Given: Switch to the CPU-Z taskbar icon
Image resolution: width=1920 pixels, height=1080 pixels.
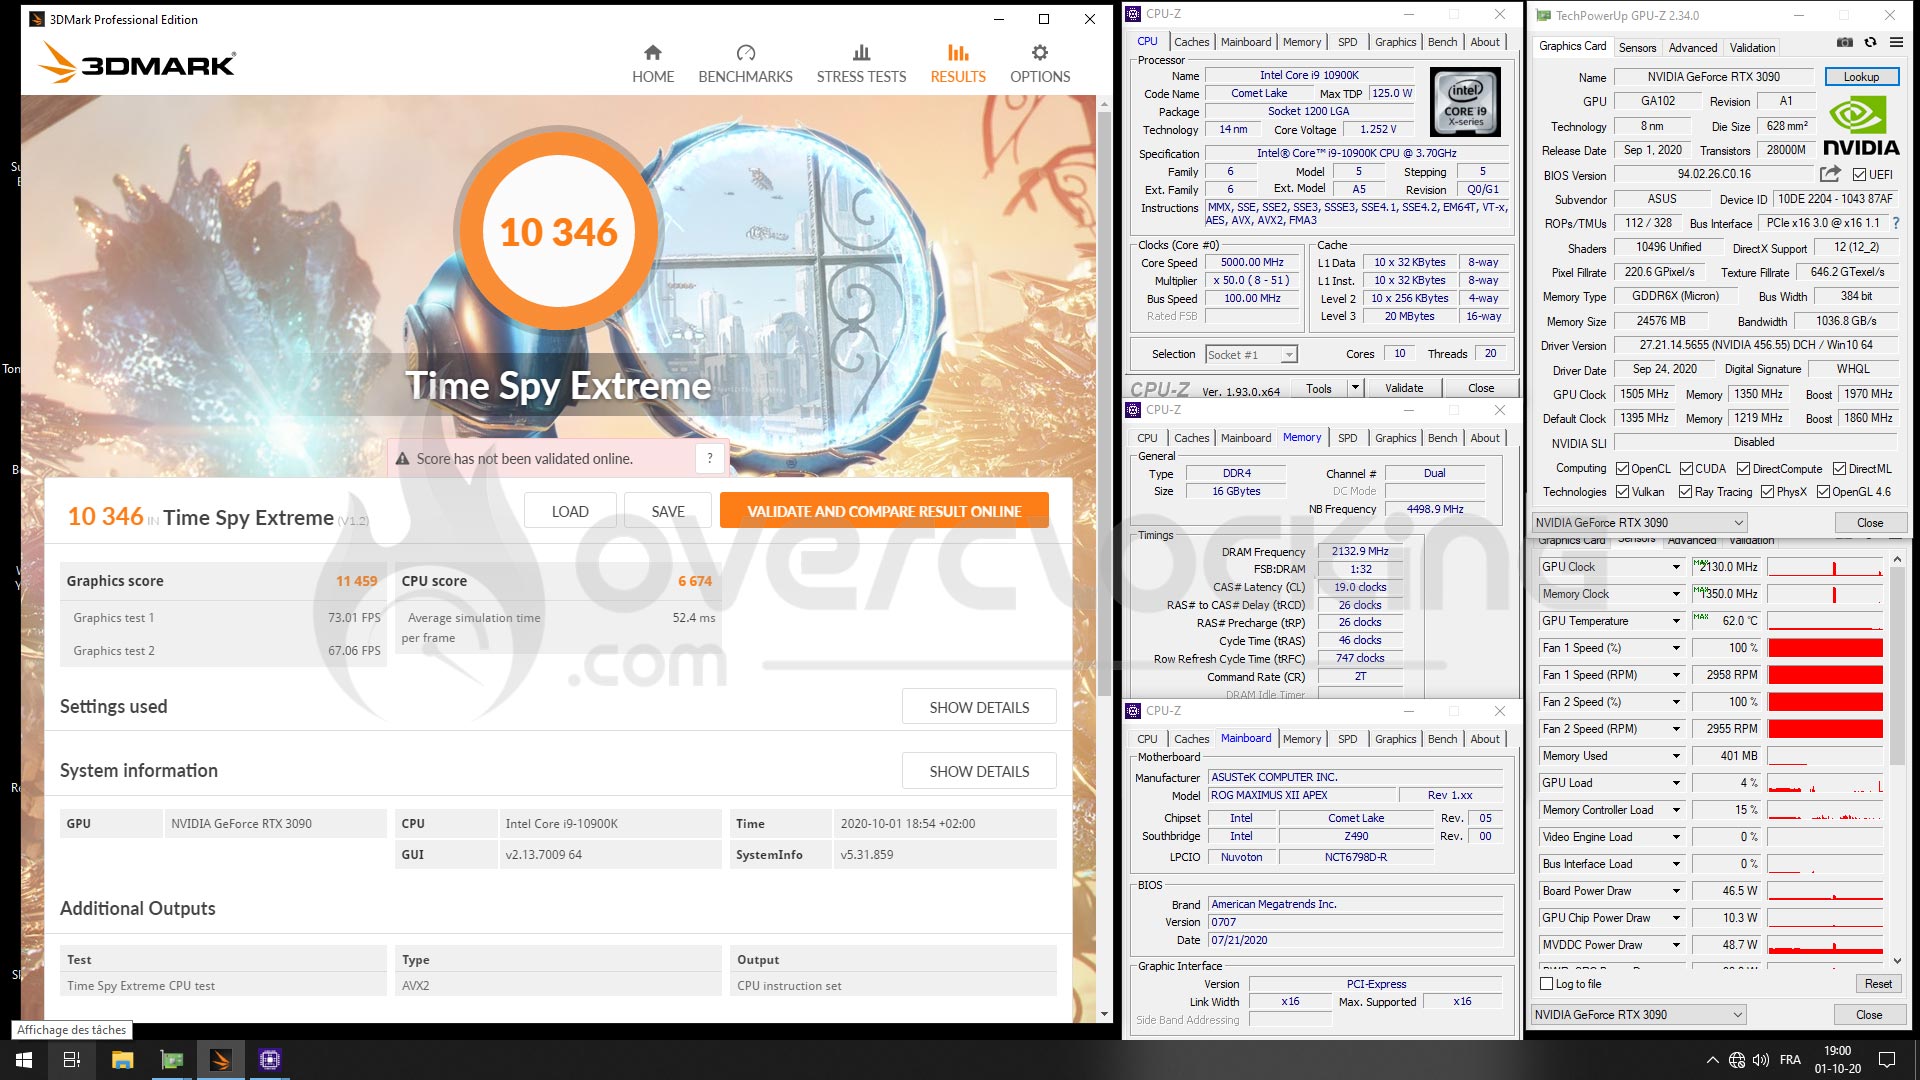Looking at the screenshot, I should tap(270, 1060).
